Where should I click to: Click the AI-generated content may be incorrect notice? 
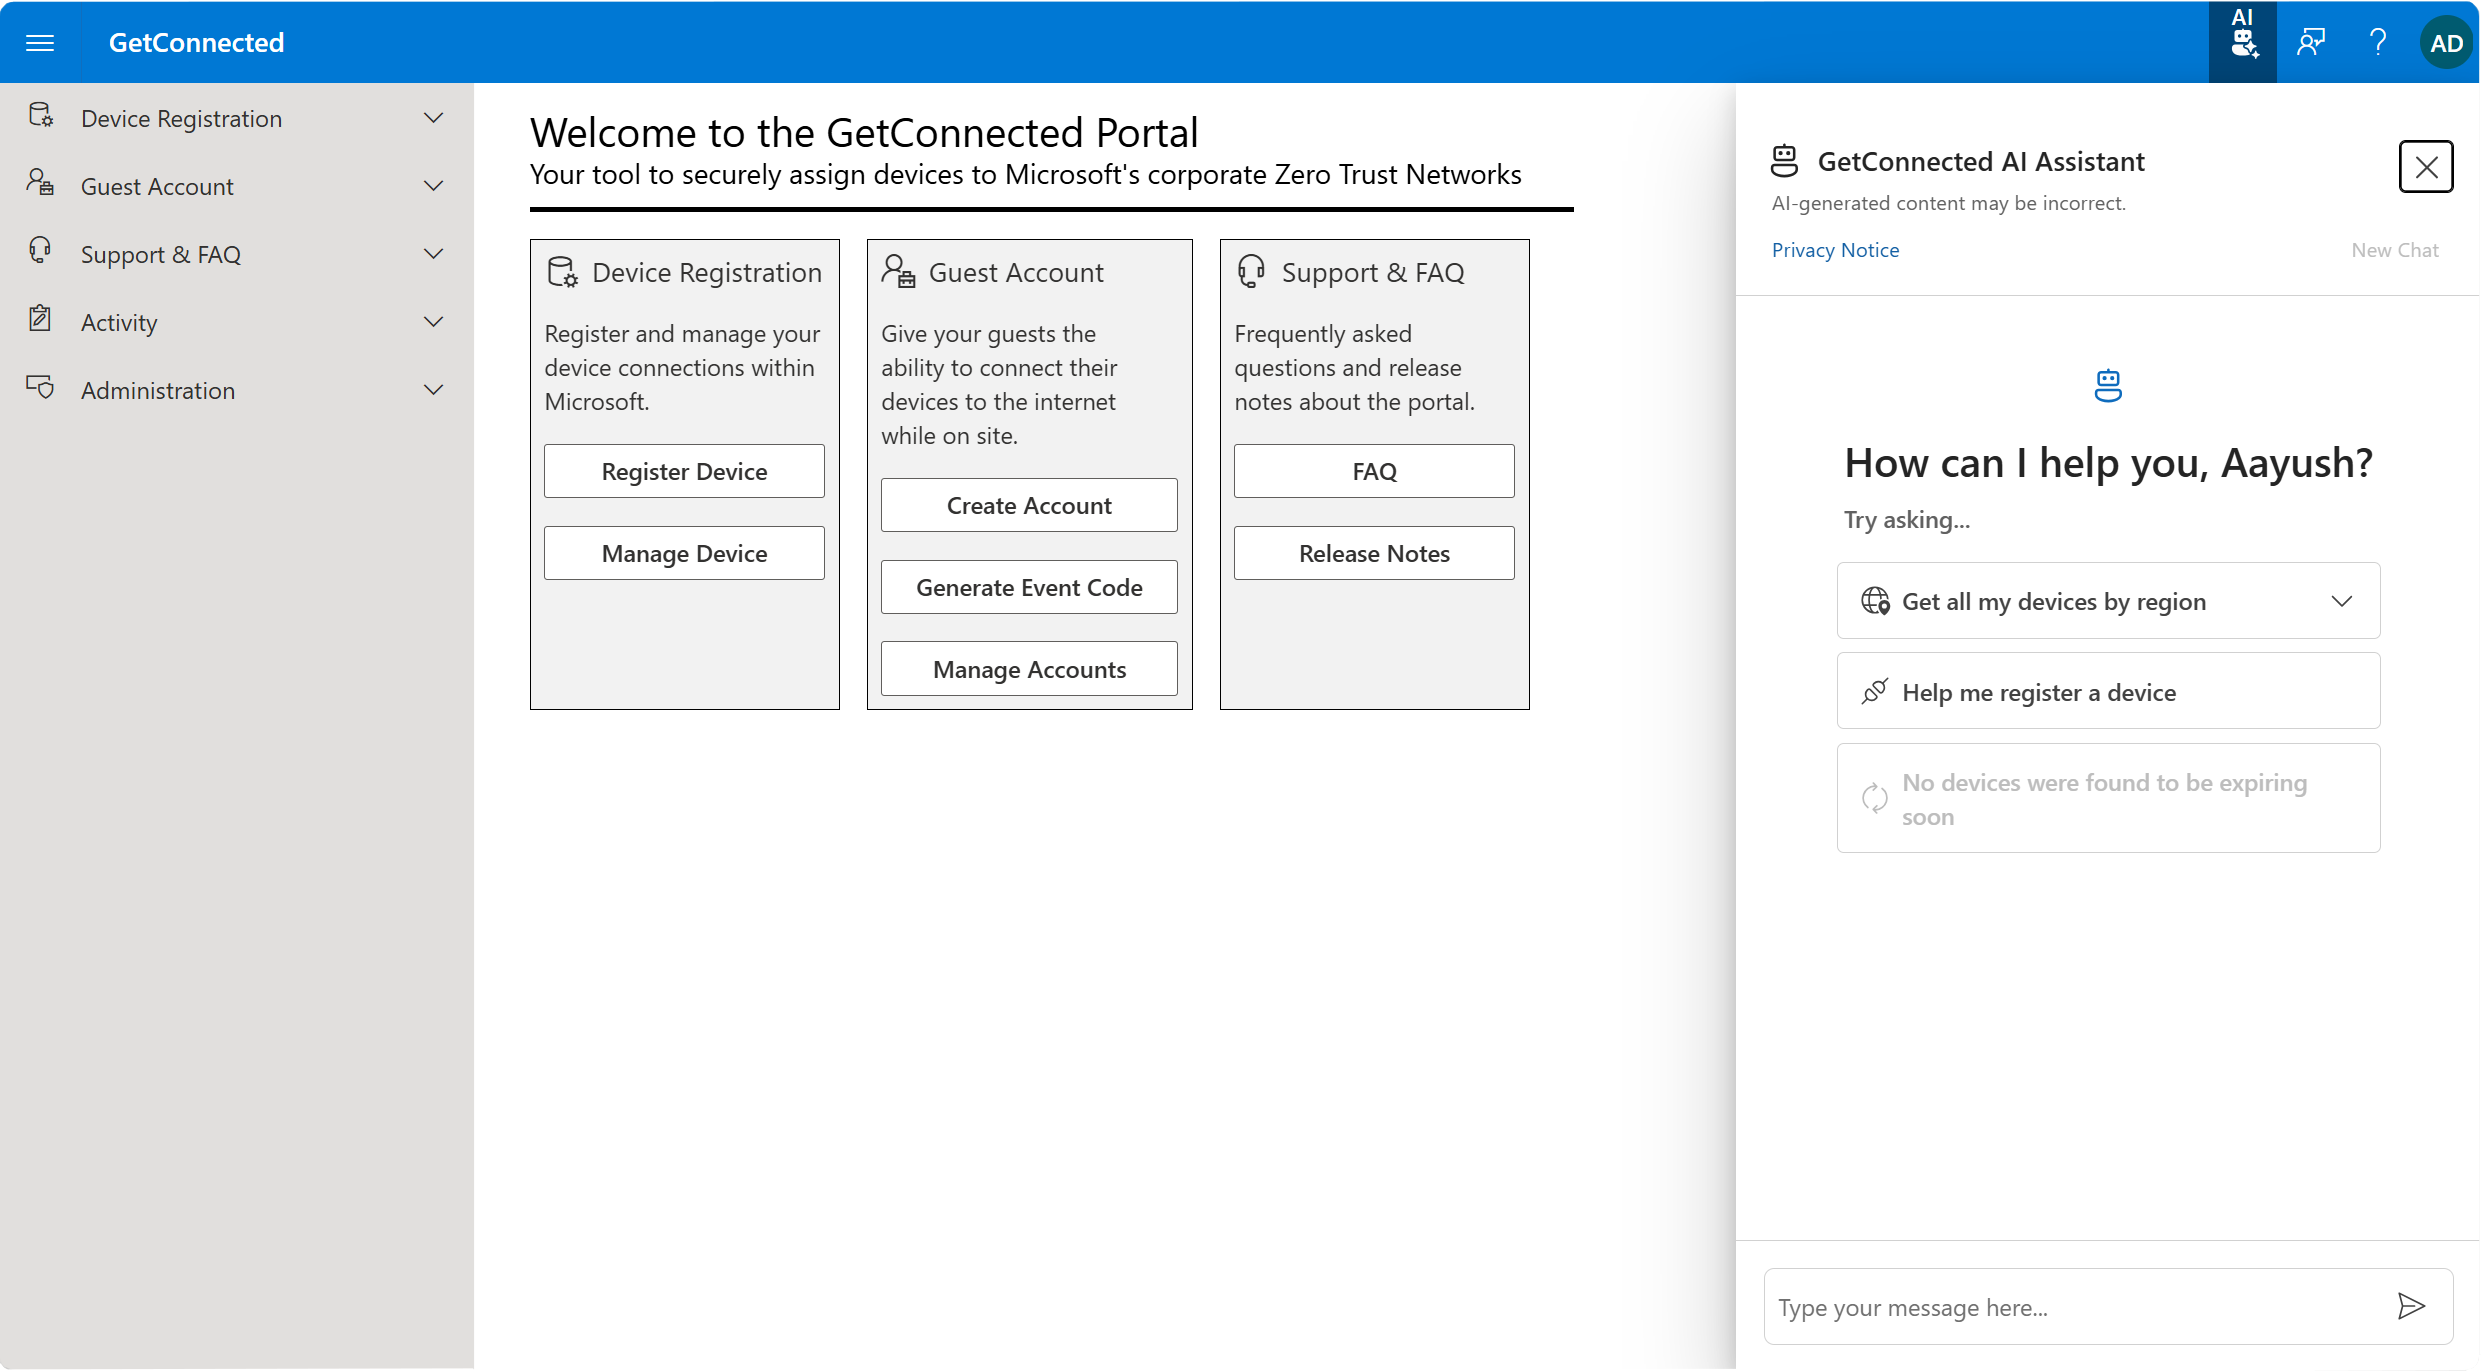1949,203
